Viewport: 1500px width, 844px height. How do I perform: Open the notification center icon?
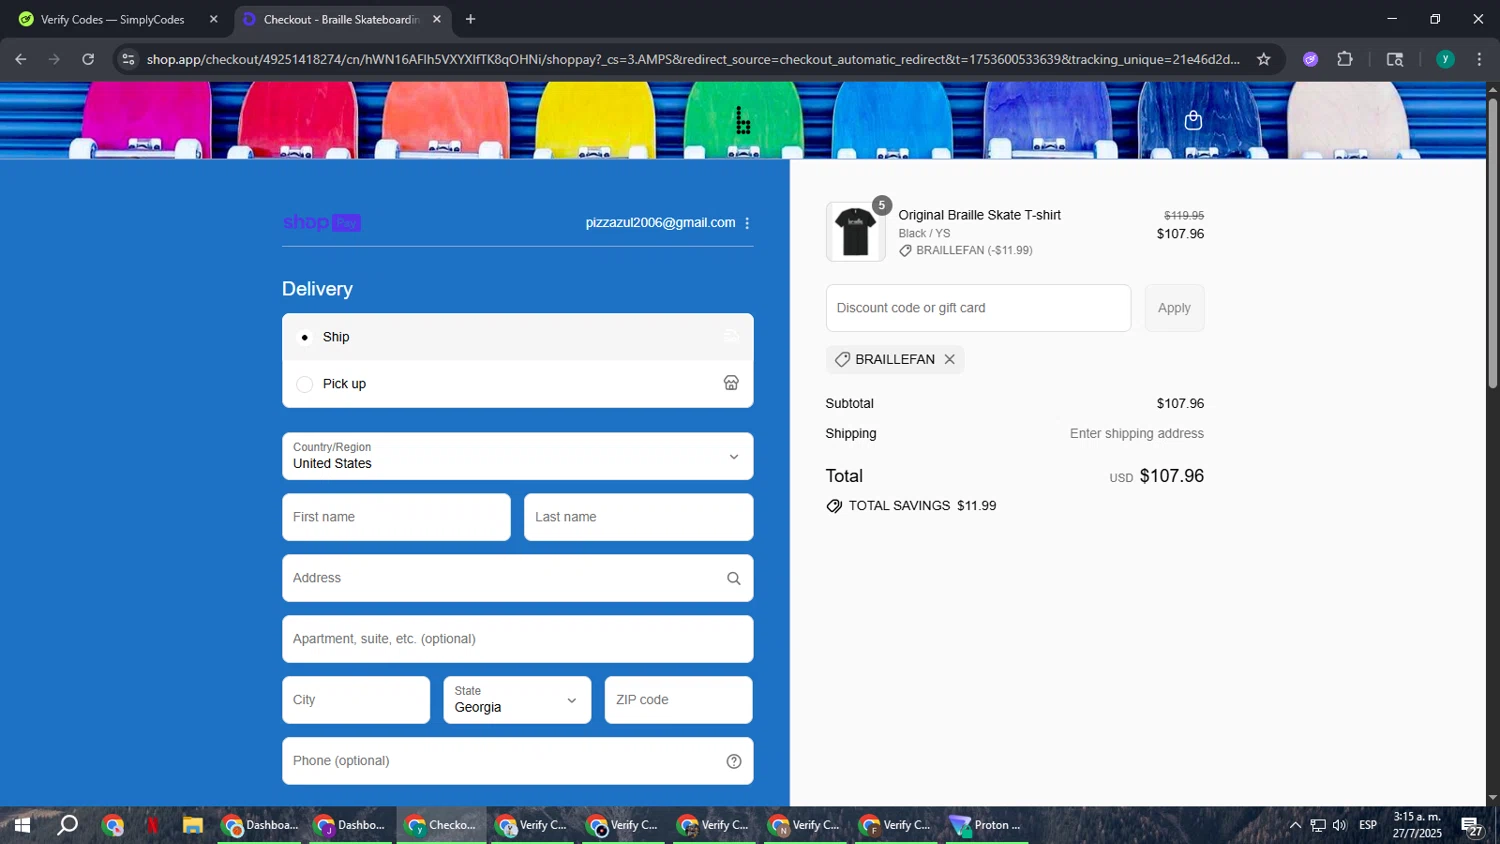[x=1472, y=826]
